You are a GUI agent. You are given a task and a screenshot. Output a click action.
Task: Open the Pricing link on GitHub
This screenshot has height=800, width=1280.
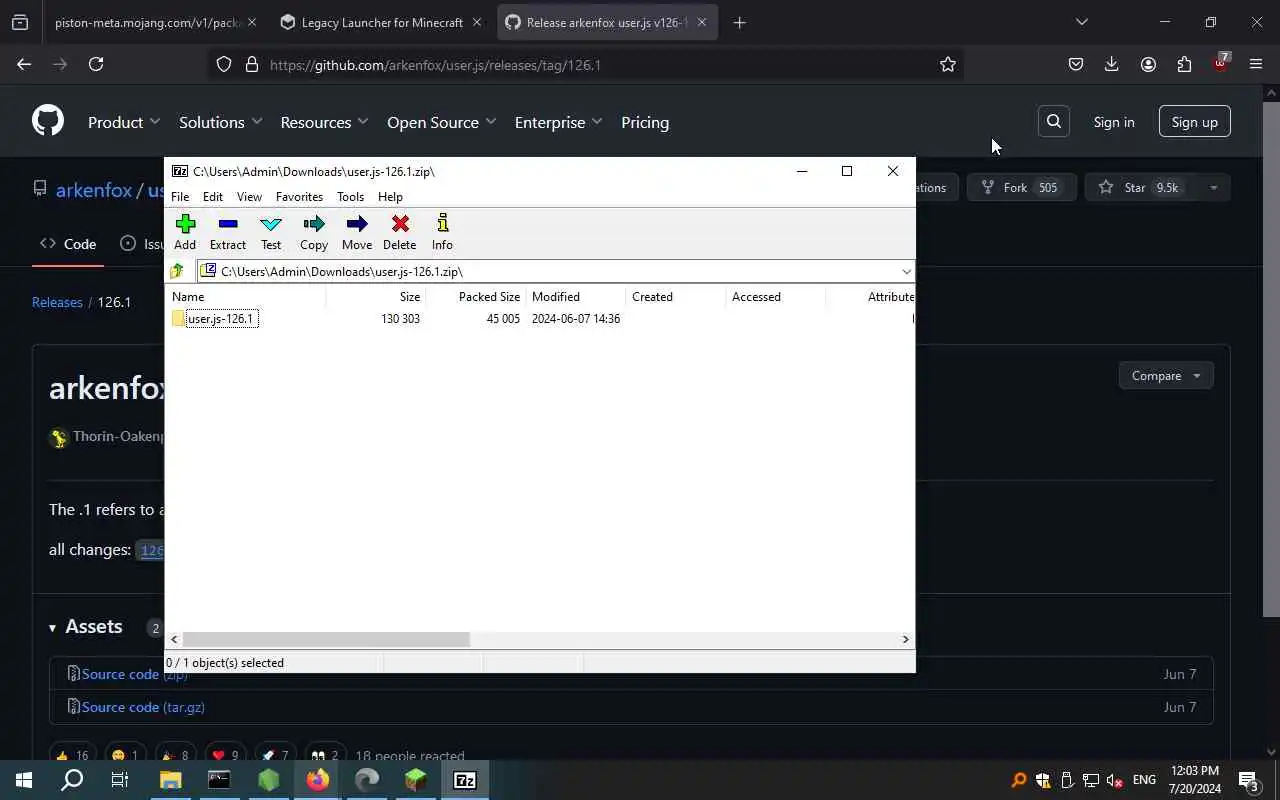coord(645,122)
